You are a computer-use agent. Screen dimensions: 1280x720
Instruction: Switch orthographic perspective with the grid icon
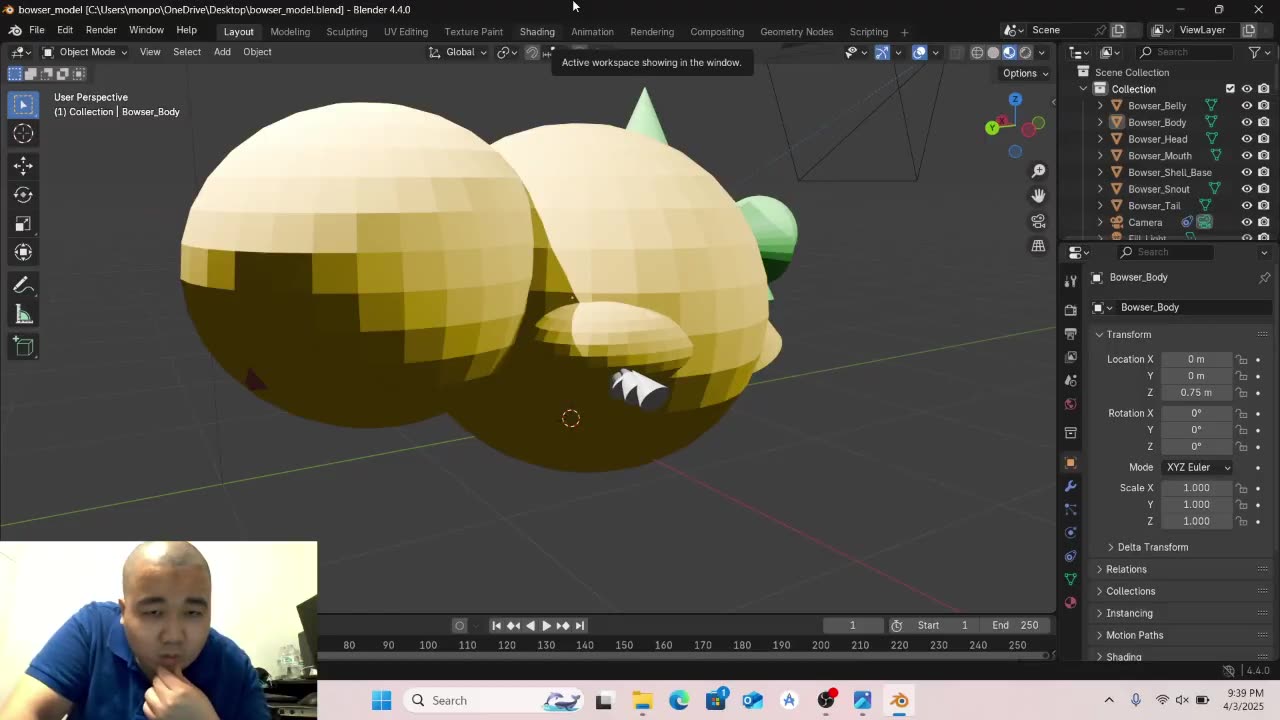1038,246
